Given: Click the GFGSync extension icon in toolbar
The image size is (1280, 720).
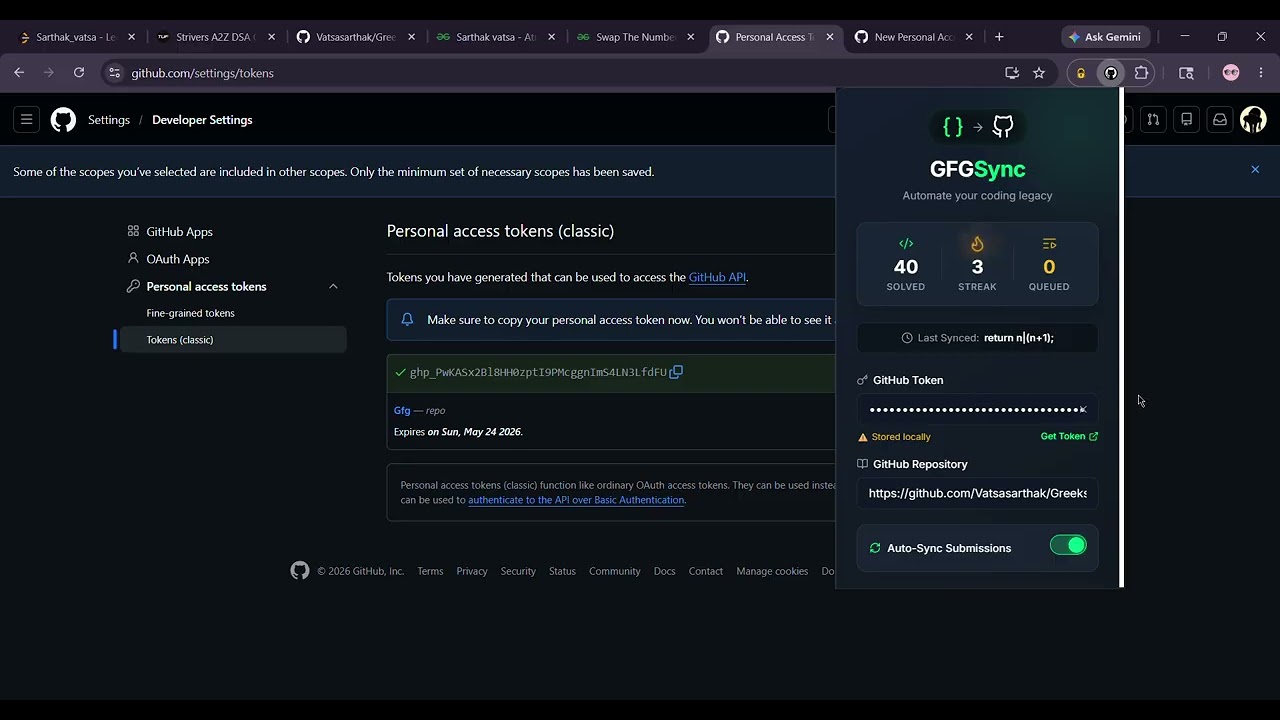Looking at the screenshot, I should (1111, 73).
